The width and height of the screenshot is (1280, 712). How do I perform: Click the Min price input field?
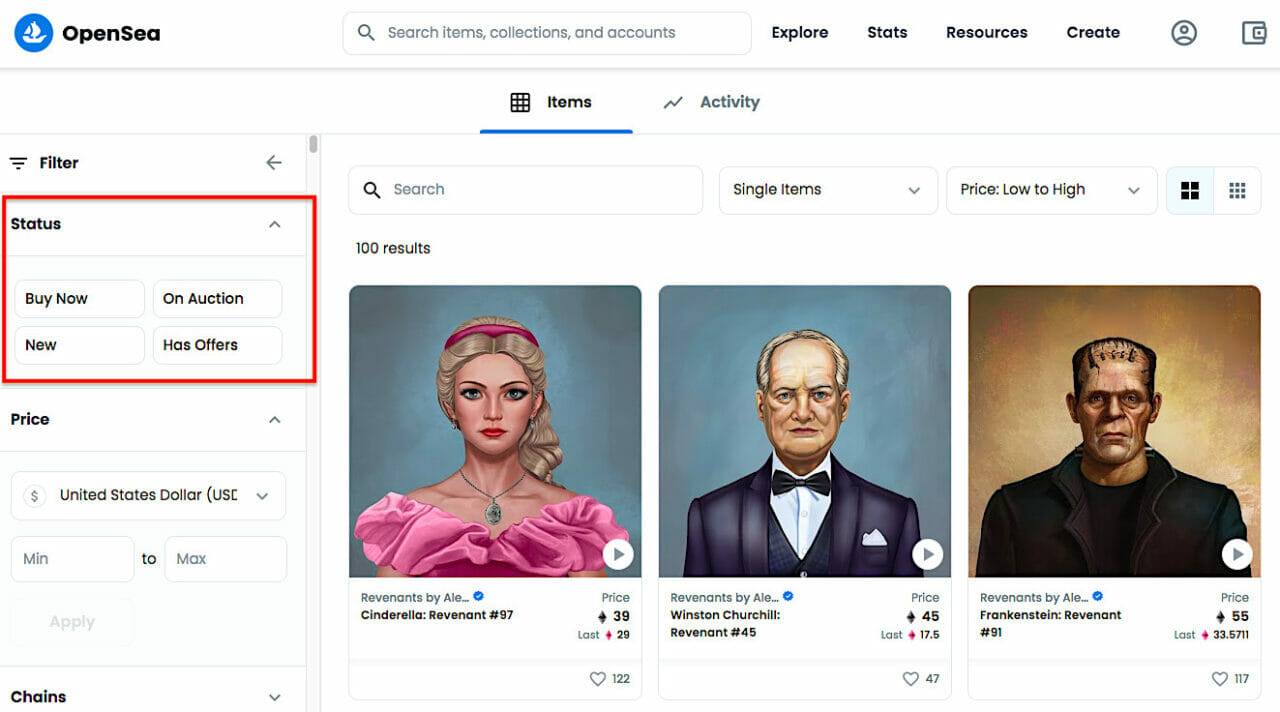point(72,559)
